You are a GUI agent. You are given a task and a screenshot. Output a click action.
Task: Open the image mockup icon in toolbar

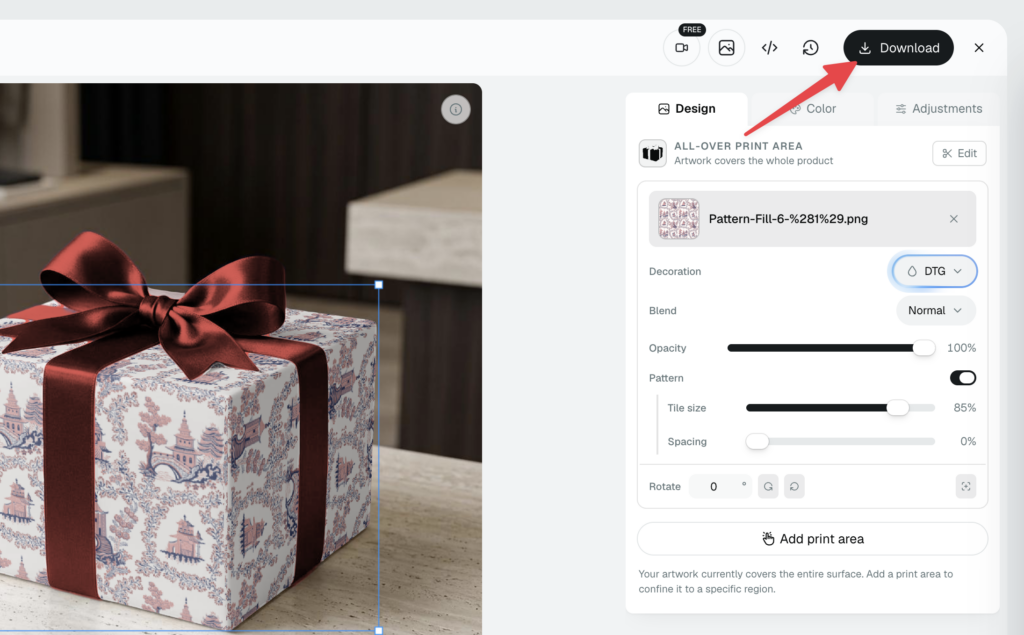[726, 48]
